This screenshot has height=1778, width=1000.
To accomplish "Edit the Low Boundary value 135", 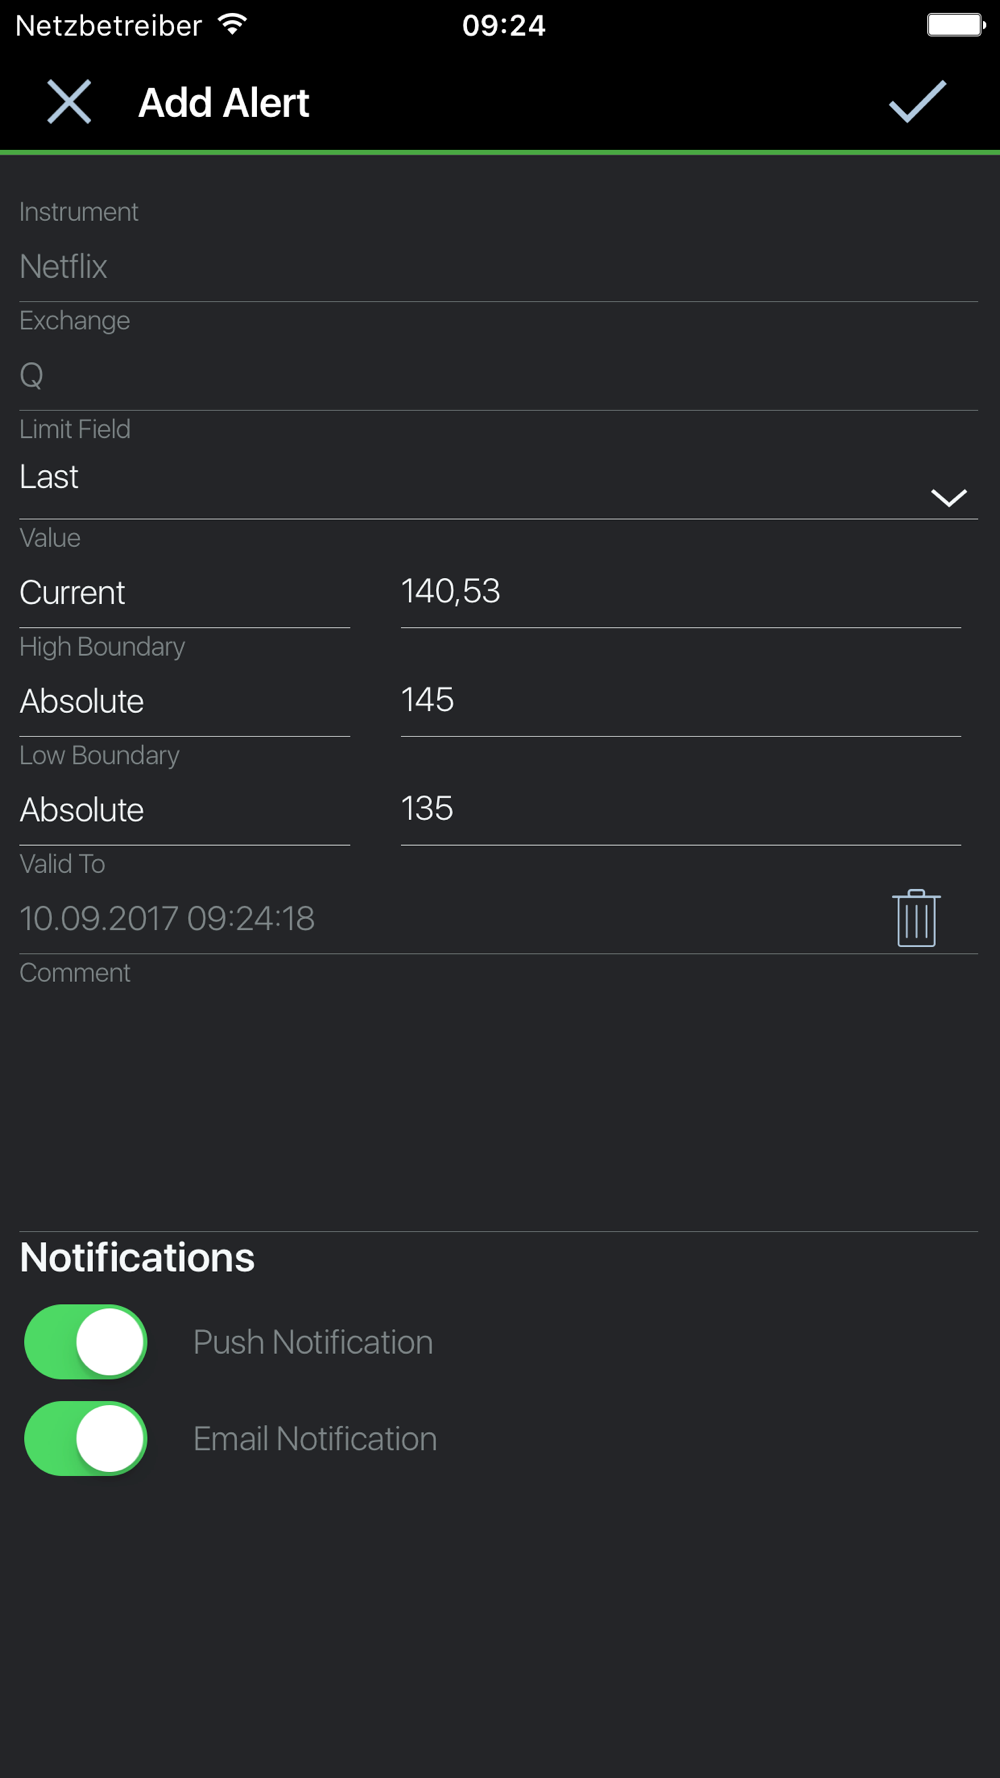I will pos(680,809).
